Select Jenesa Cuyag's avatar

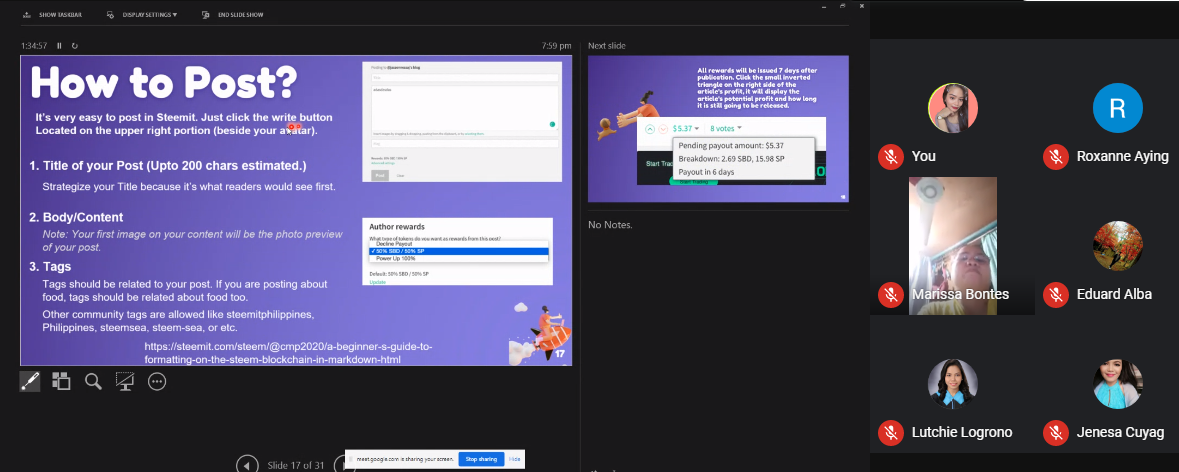[x=1117, y=384]
